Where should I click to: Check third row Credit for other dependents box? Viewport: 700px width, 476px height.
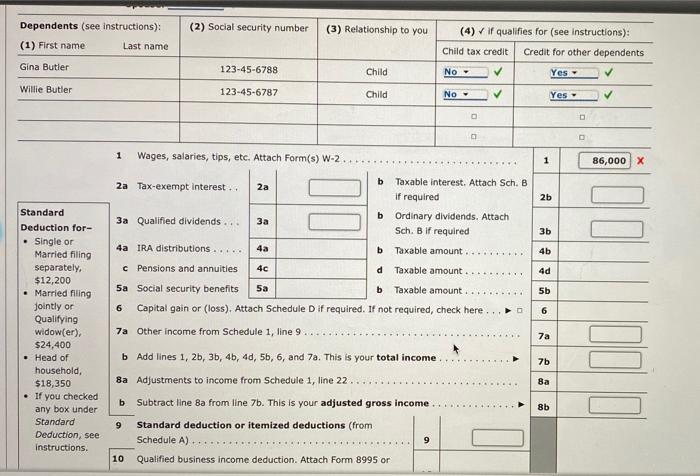click(x=582, y=117)
